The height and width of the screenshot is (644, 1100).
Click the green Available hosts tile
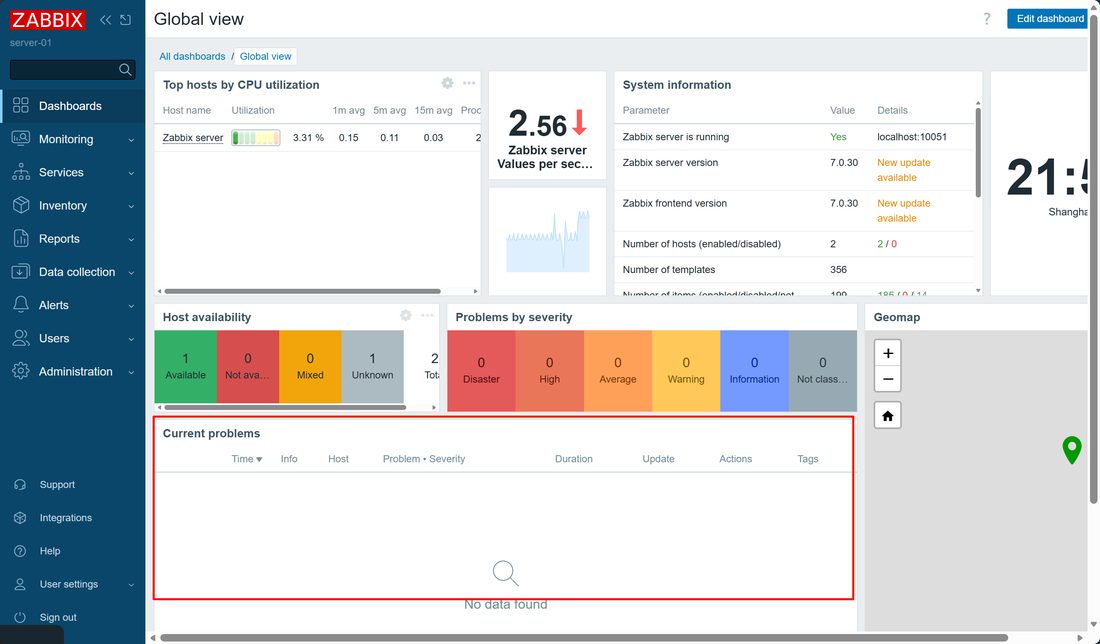click(x=185, y=366)
